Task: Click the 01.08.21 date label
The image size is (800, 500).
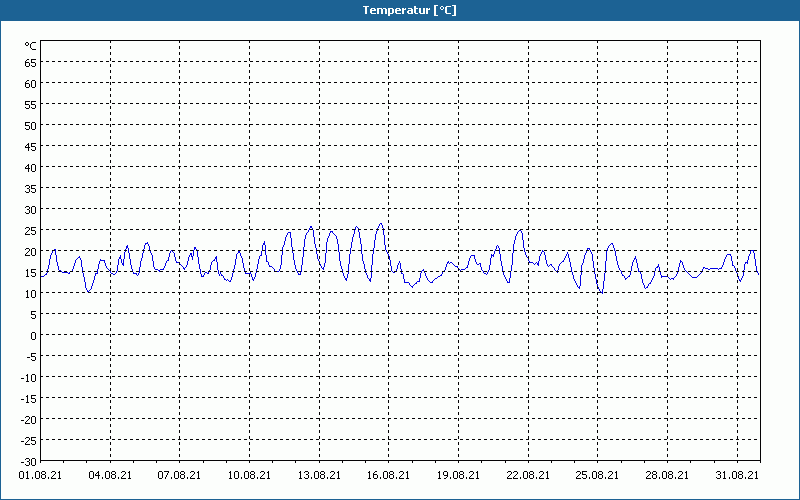Action: (x=40, y=475)
